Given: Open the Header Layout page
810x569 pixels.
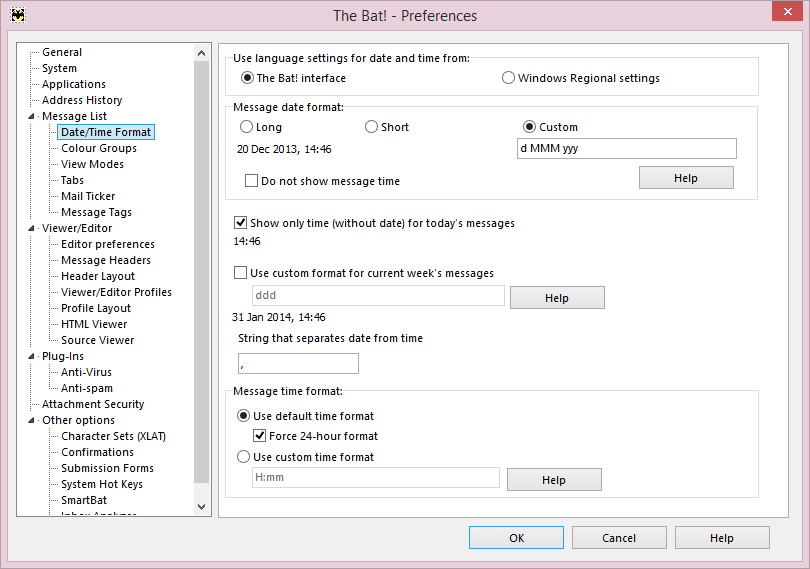Looking at the screenshot, I should [x=98, y=276].
